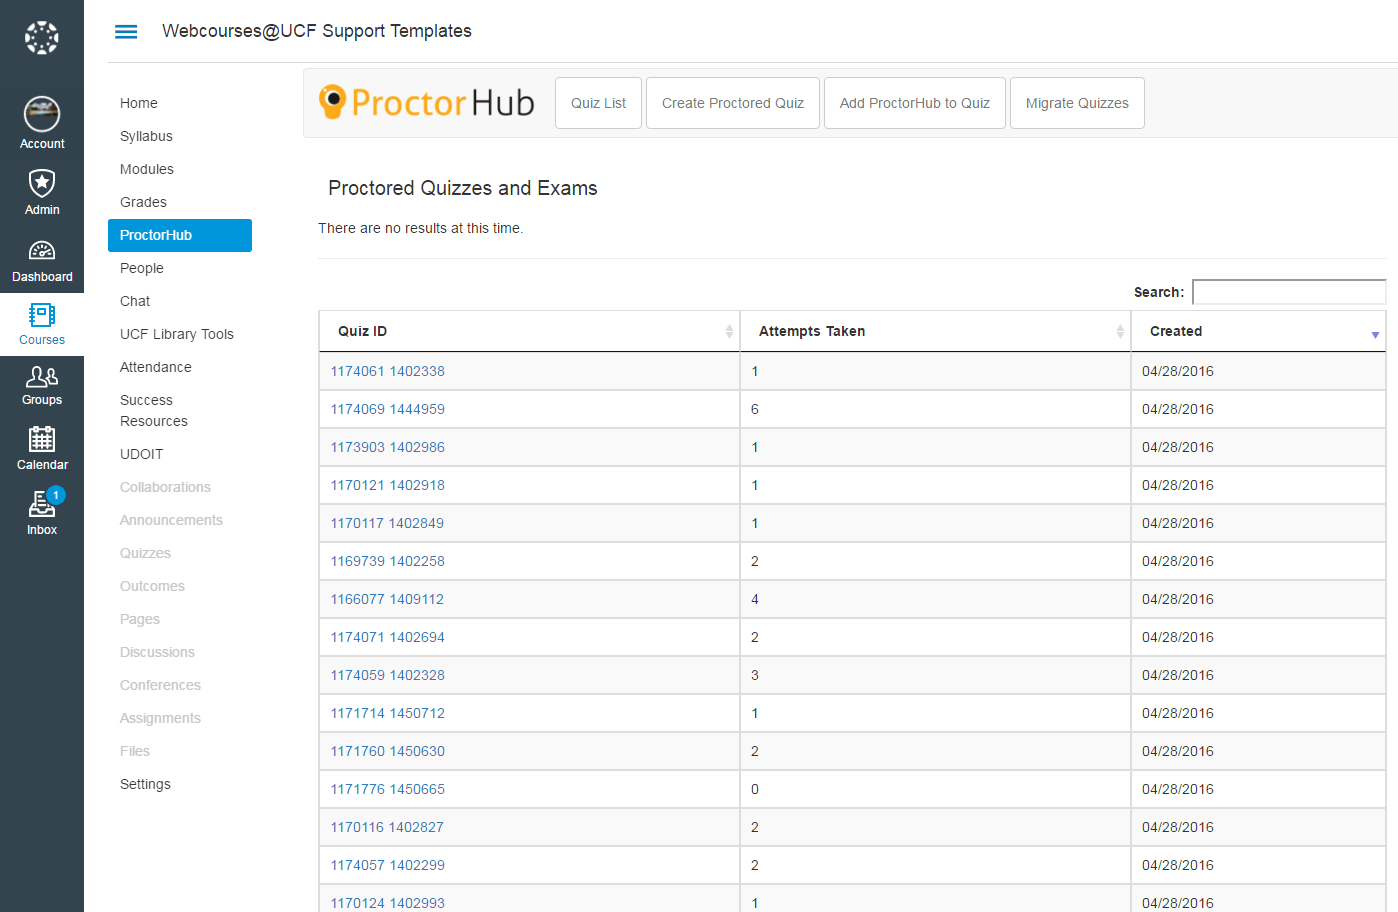
Task: Open quiz 1174071 1402694
Action: point(388,637)
